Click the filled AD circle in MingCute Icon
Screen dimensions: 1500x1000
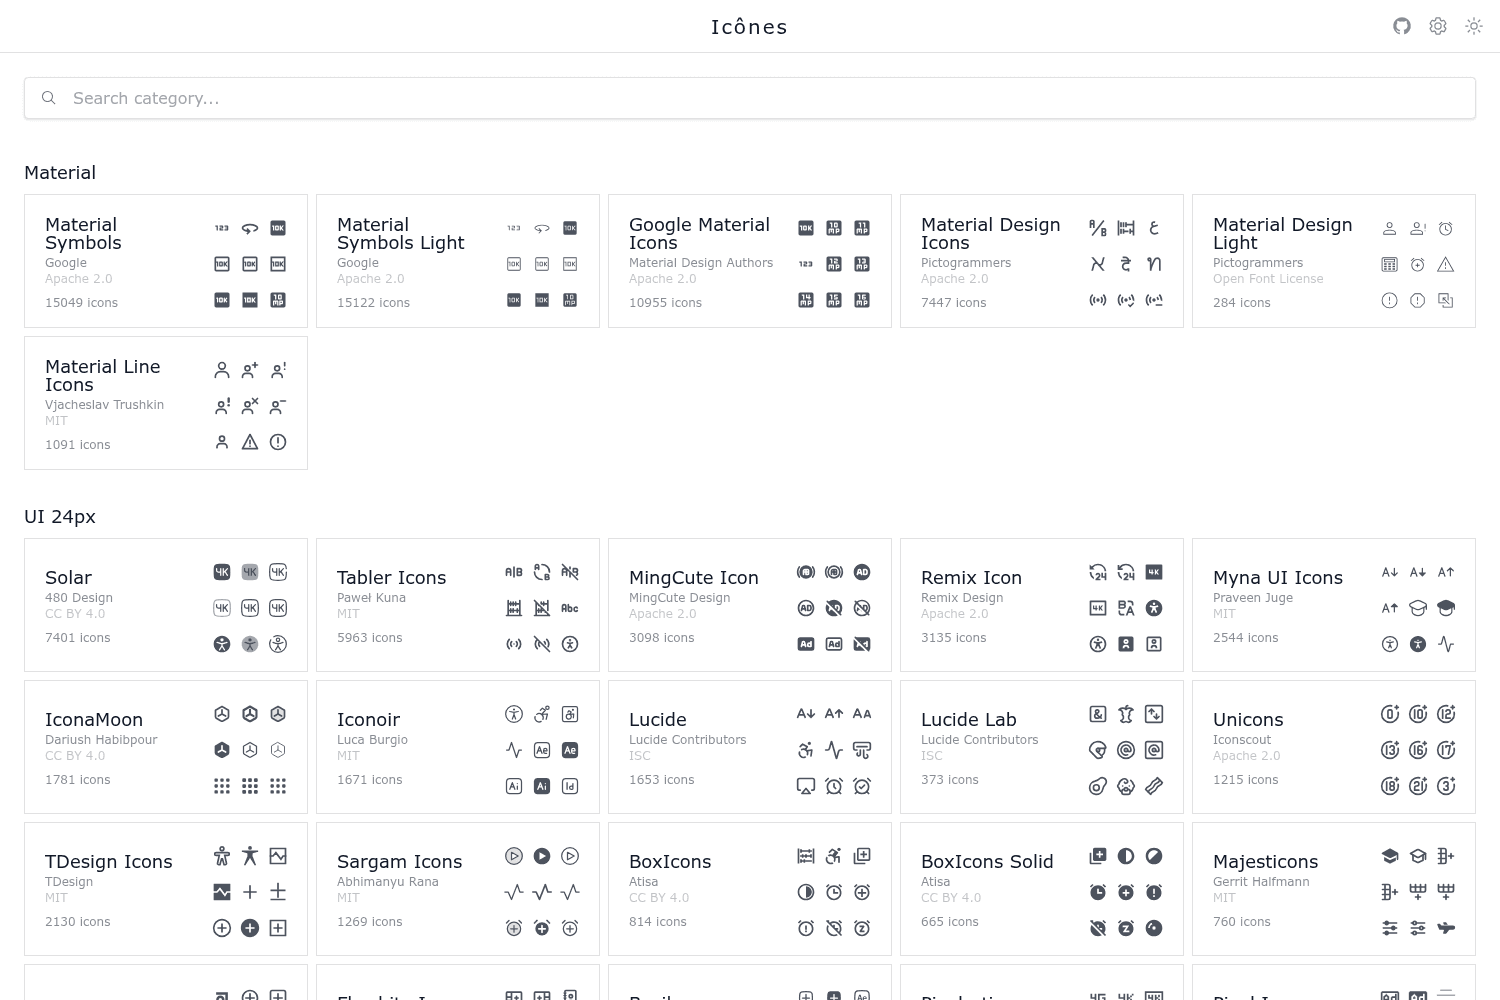click(x=862, y=572)
